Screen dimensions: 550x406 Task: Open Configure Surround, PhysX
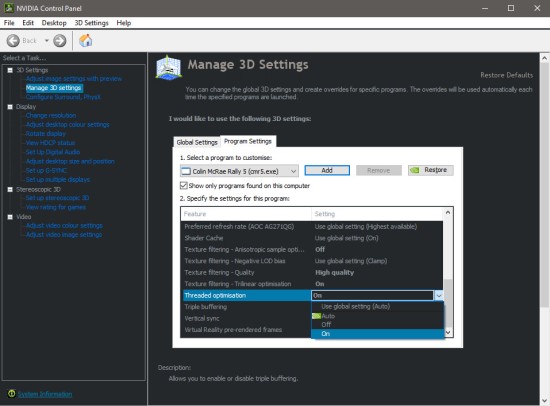[x=63, y=97]
